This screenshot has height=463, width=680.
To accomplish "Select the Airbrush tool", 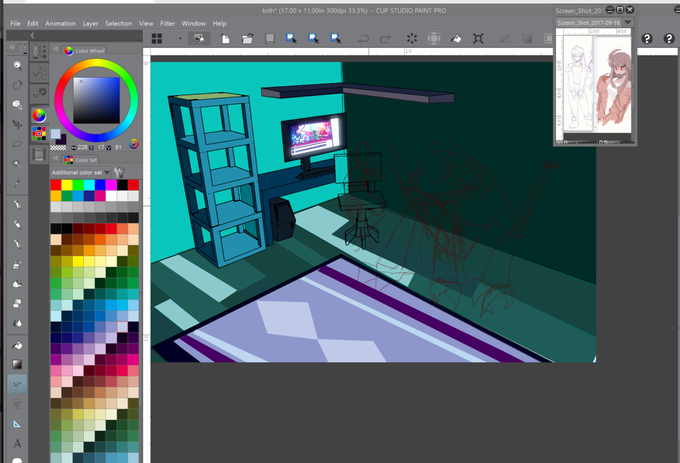I will (x=17, y=264).
